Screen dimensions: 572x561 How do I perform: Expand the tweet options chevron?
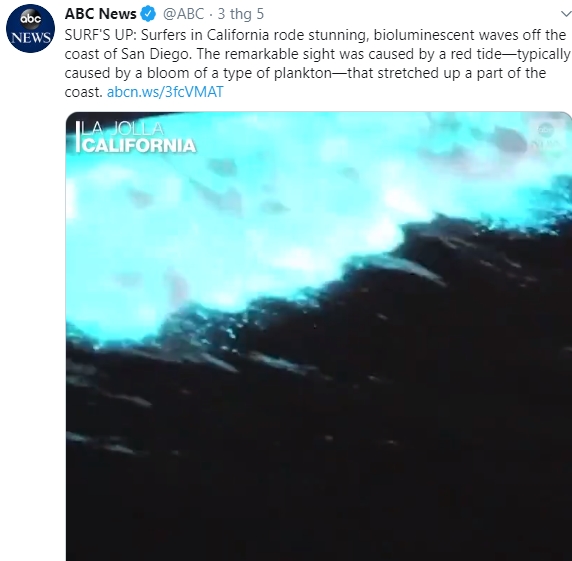pos(566,14)
